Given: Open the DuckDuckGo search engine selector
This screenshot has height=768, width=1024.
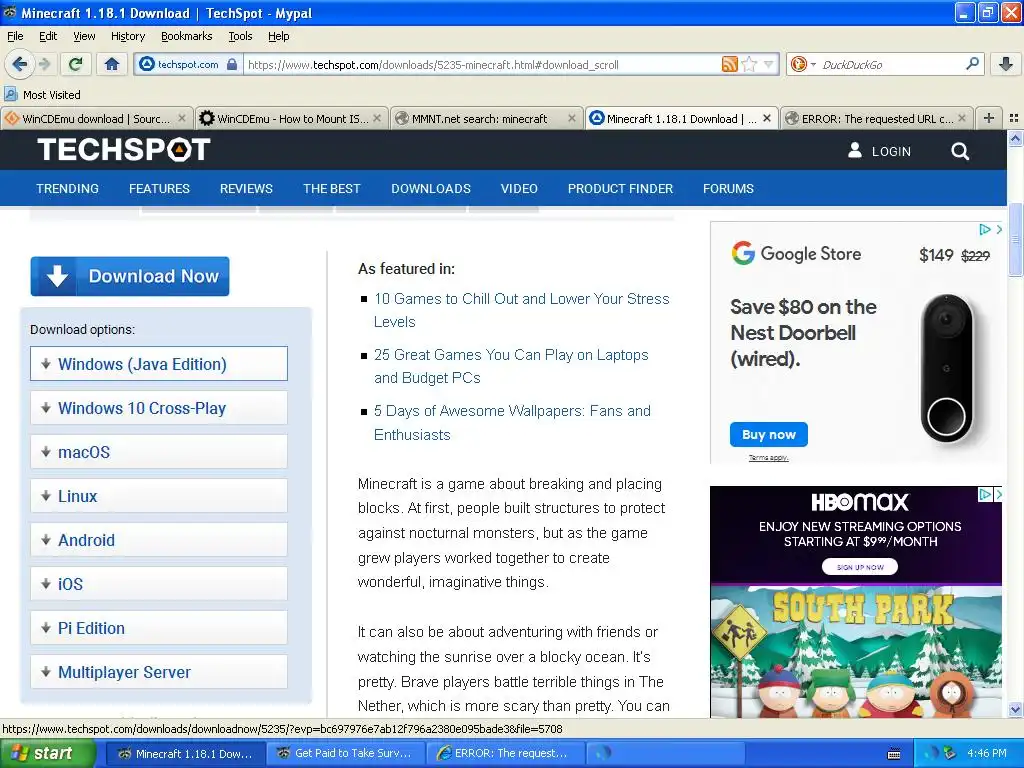Looking at the screenshot, I should [x=803, y=64].
